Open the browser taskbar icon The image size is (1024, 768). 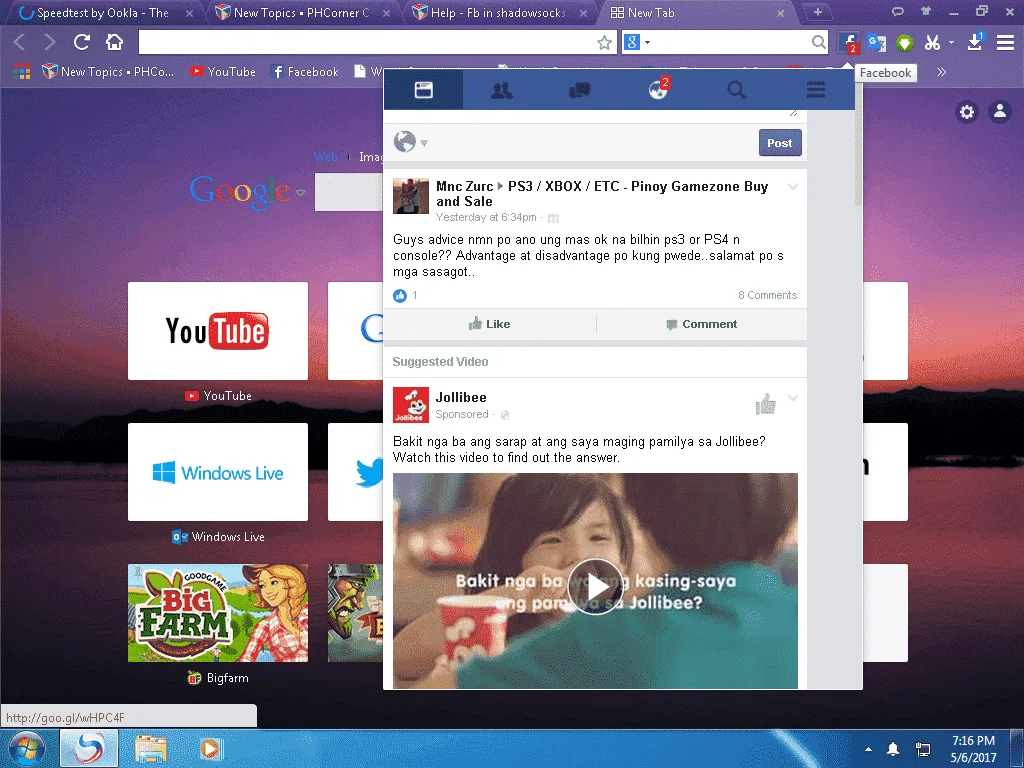pos(89,748)
